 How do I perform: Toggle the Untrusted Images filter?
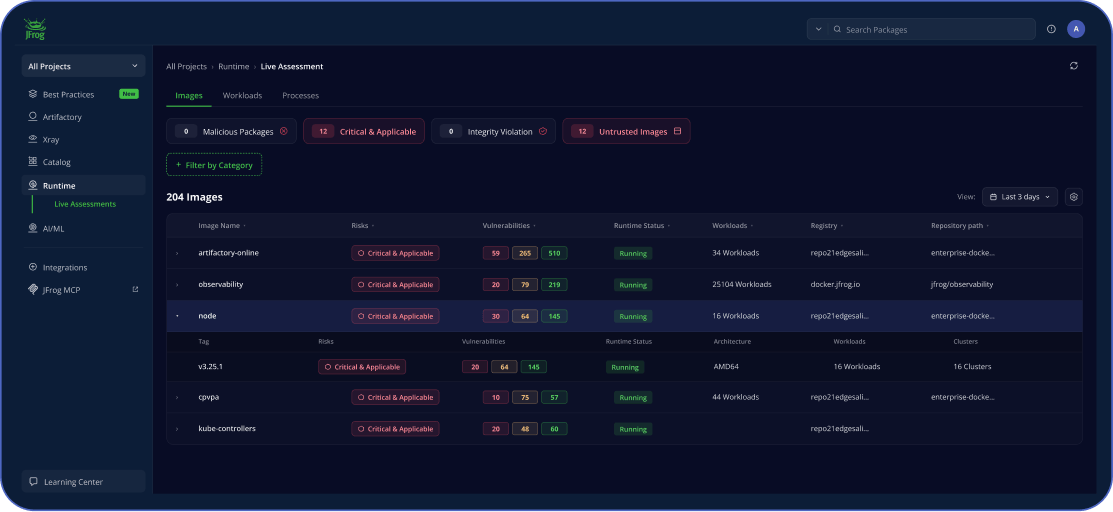tap(626, 131)
